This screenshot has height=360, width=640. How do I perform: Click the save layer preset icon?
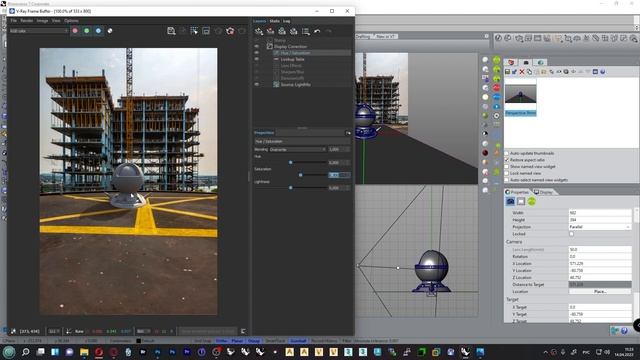282,31
